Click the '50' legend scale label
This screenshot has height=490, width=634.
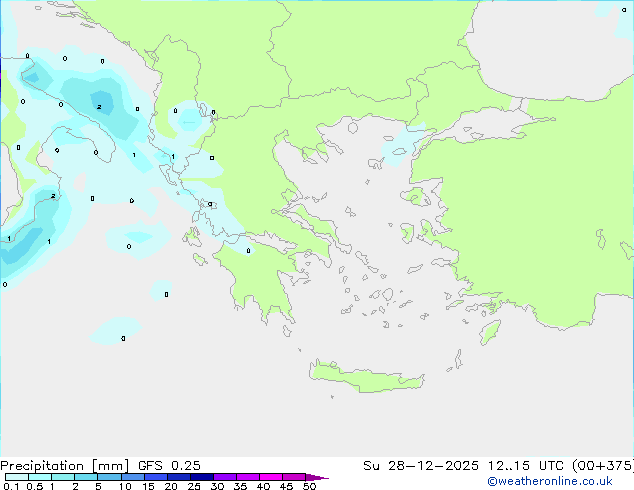click(309, 486)
